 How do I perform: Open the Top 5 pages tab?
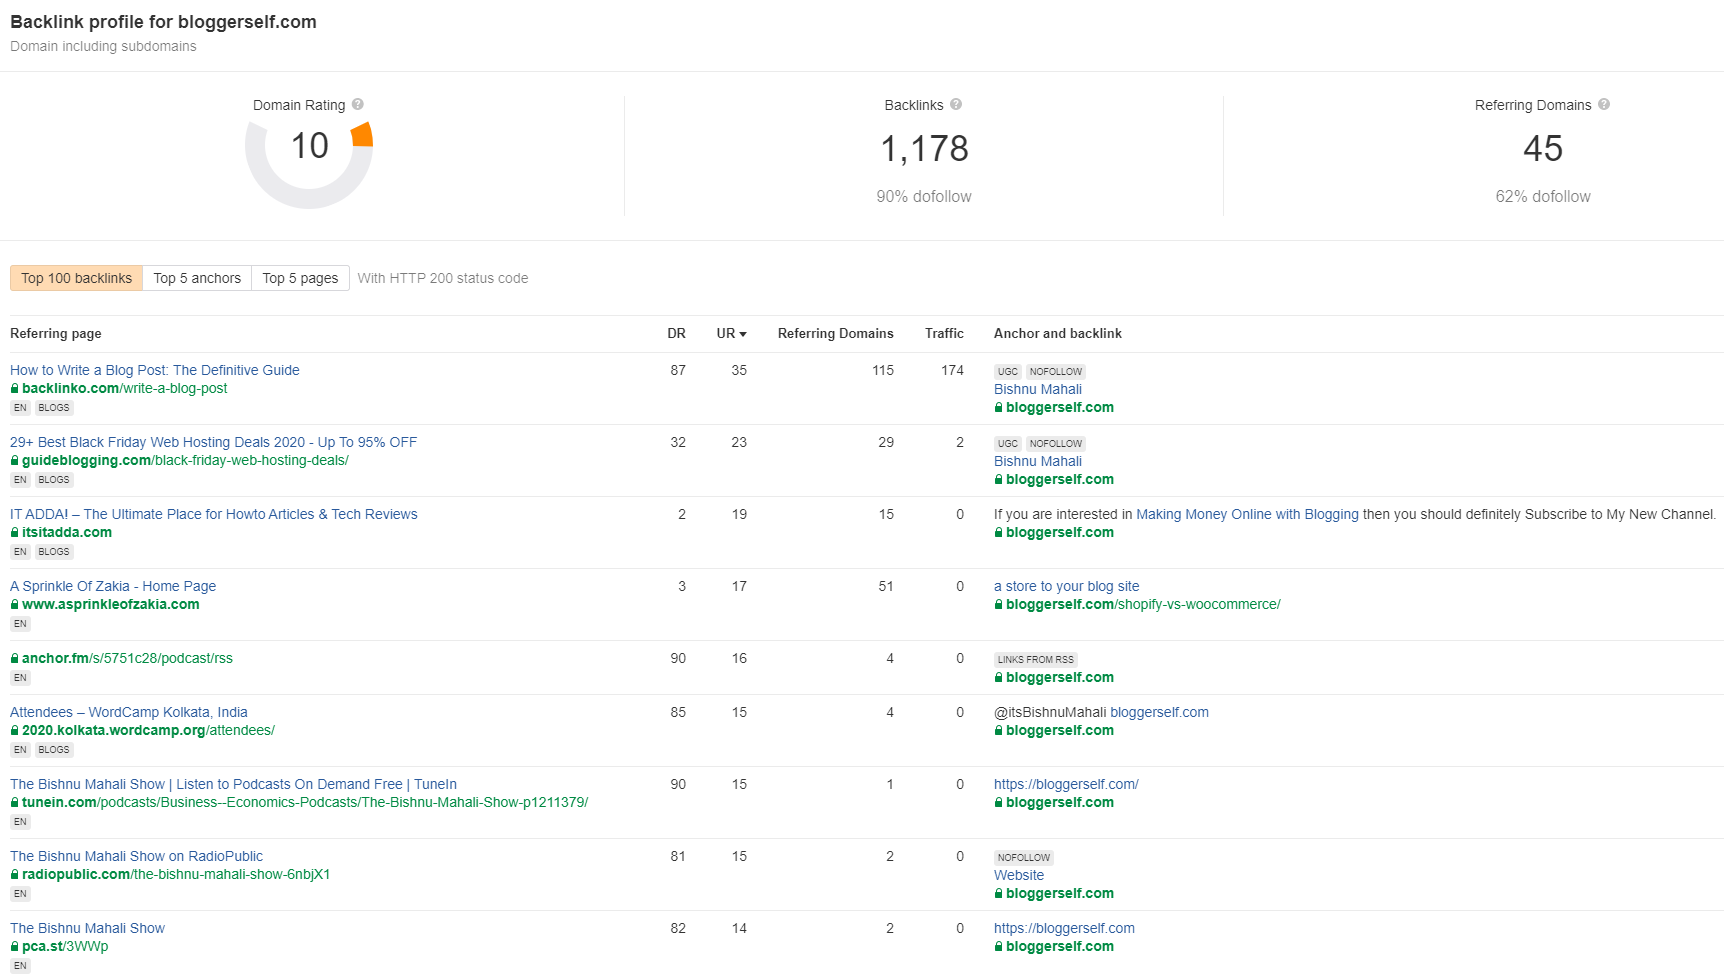300,278
